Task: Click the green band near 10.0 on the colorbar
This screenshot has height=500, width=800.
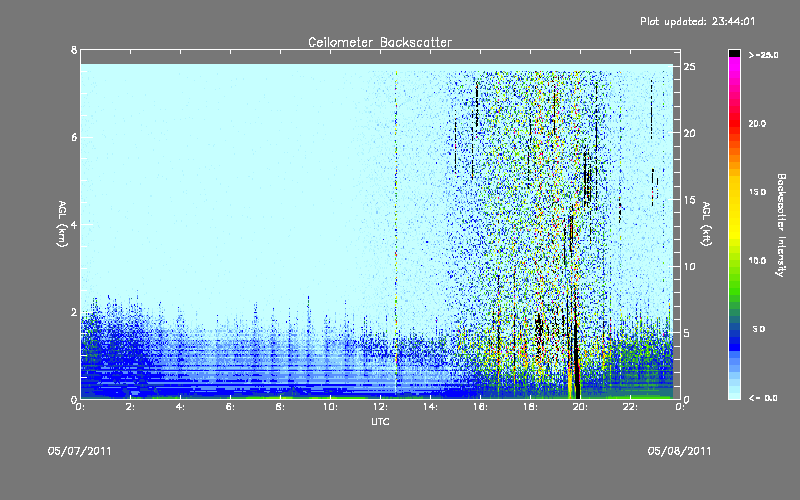Action: click(734, 265)
